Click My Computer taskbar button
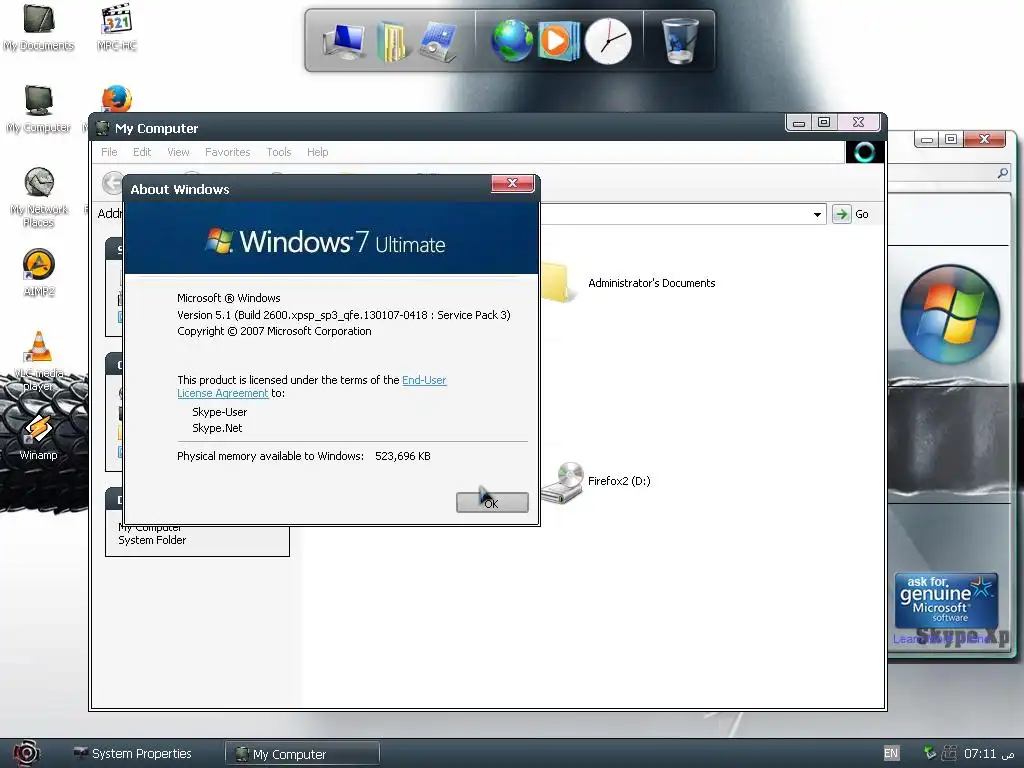Screen dimensions: 1024x768 pyautogui.click(x=302, y=754)
